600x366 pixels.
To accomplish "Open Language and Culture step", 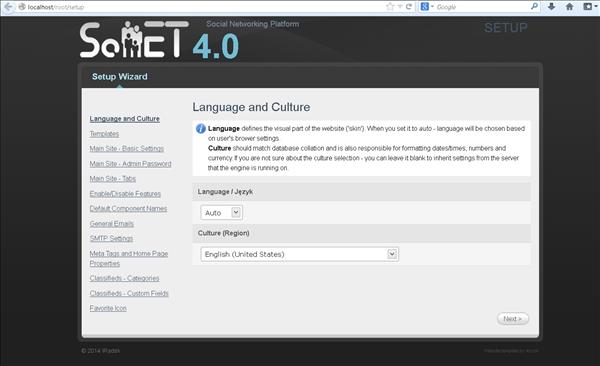I will pos(125,119).
